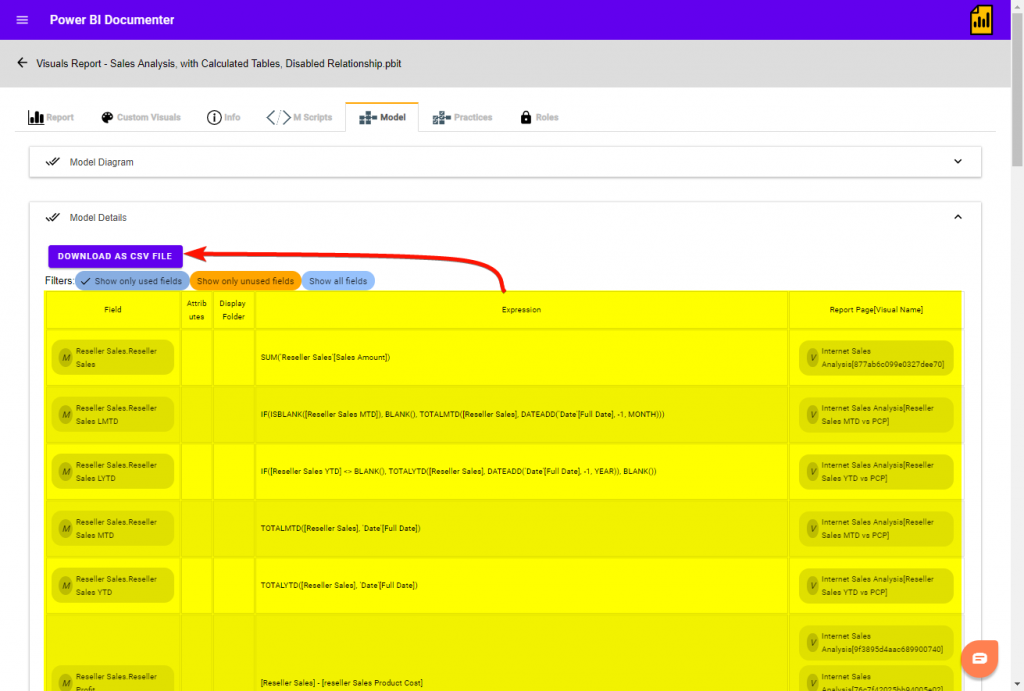
Task: Enable the 'Show only unused fields' filter
Action: pyautogui.click(x=246, y=281)
